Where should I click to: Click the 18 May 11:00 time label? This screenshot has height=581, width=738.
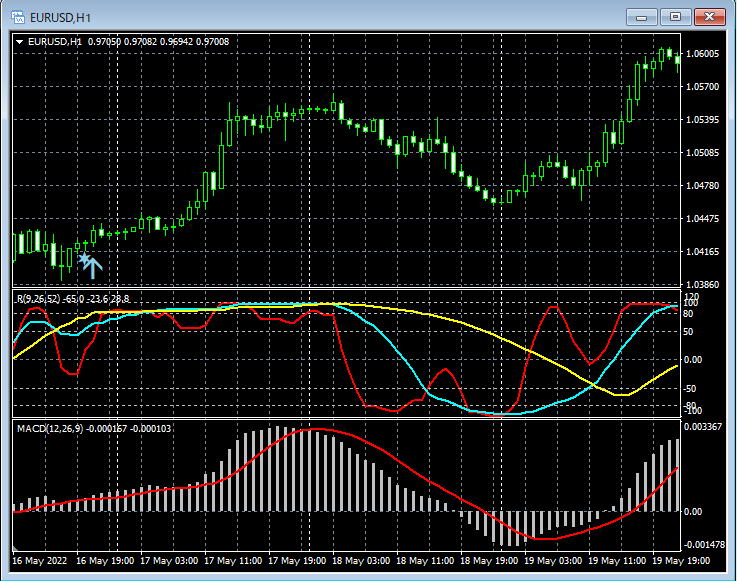coord(425,561)
